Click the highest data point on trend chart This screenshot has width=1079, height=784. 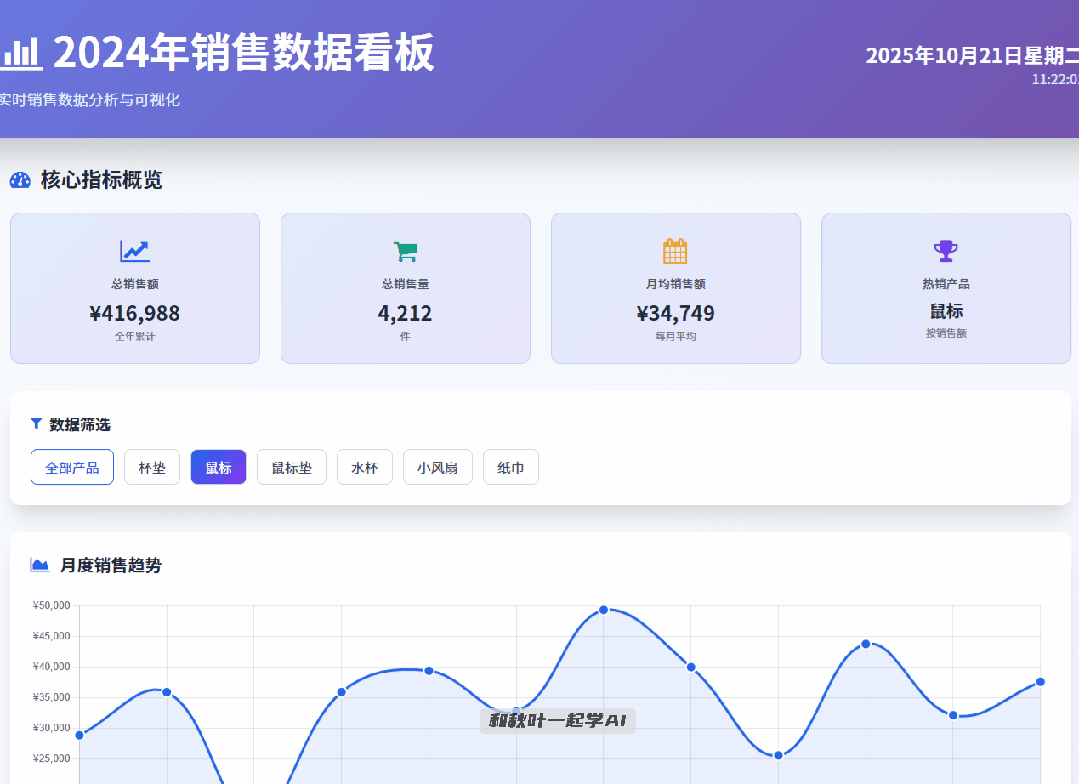(603, 610)
